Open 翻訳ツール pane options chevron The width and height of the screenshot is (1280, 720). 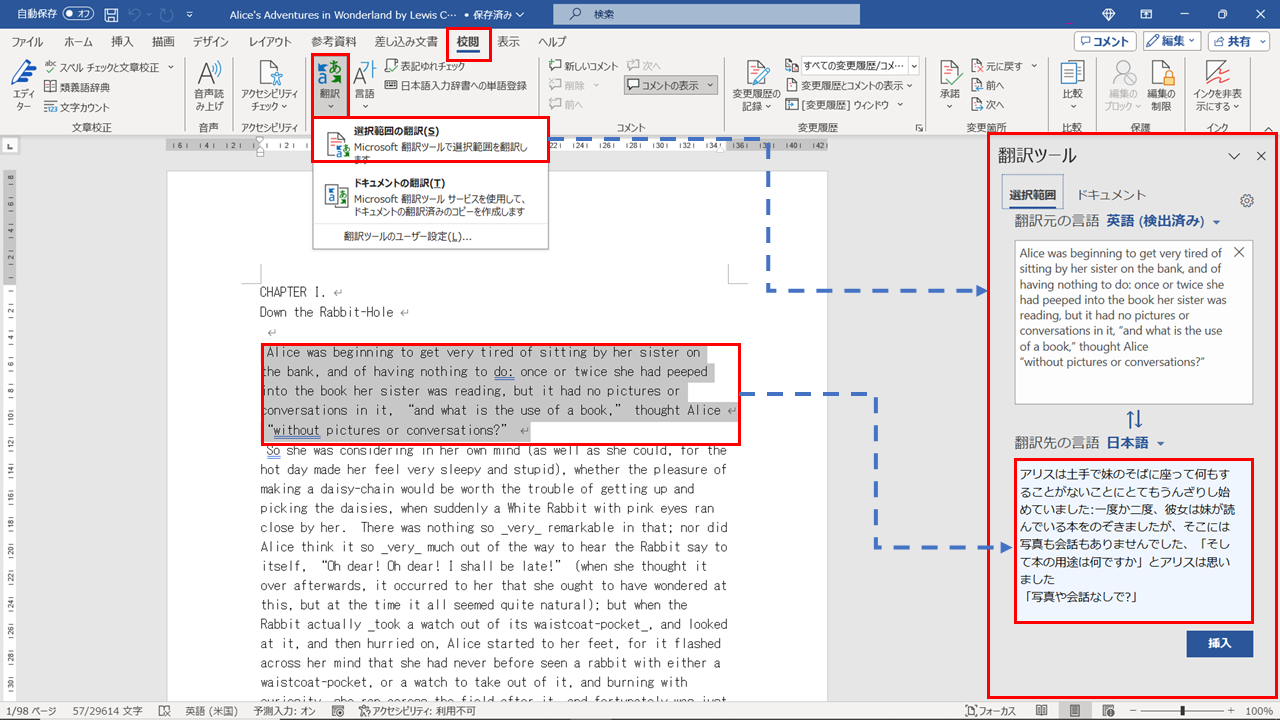1234,156
